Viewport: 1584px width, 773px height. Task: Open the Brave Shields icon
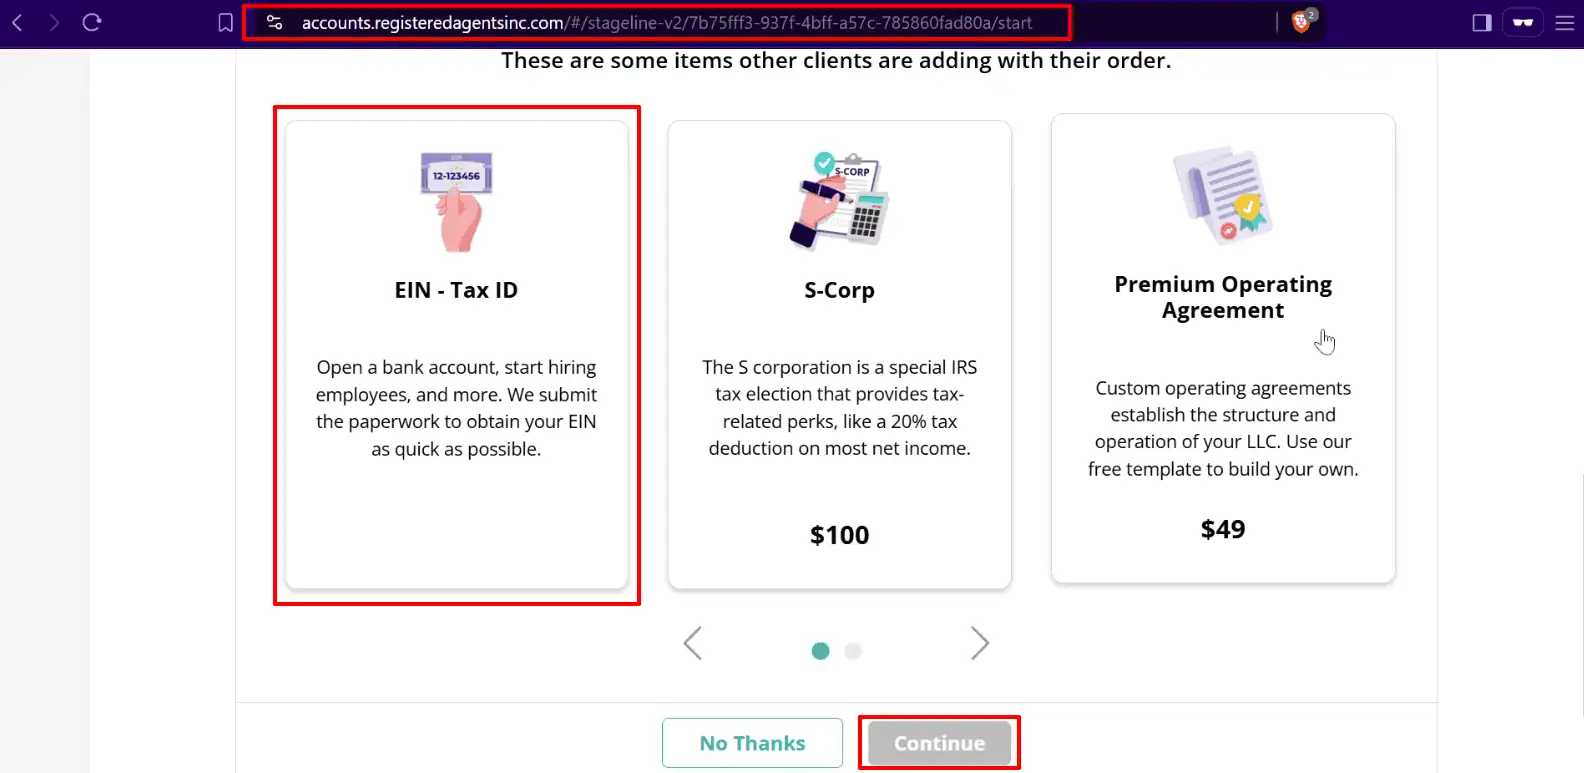coord(1301,22)
